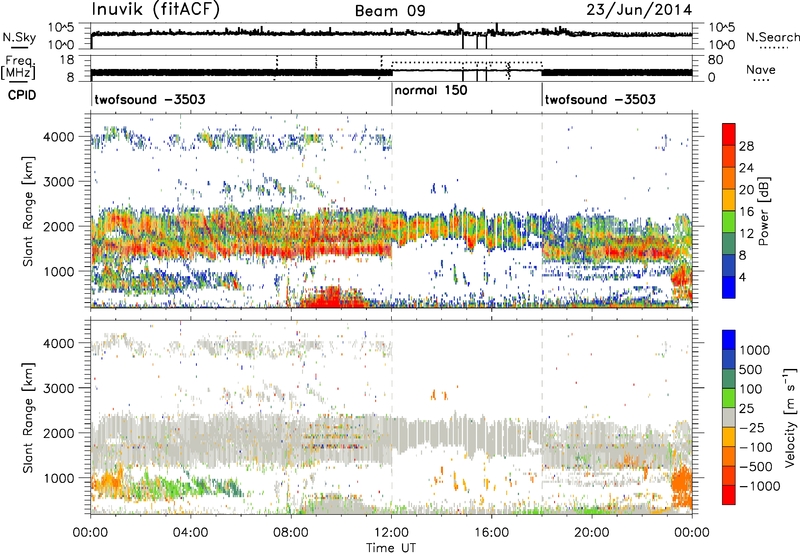Click the 10^5 tick beside N.Search
This screenshot has width=800, height=554.
721,28
